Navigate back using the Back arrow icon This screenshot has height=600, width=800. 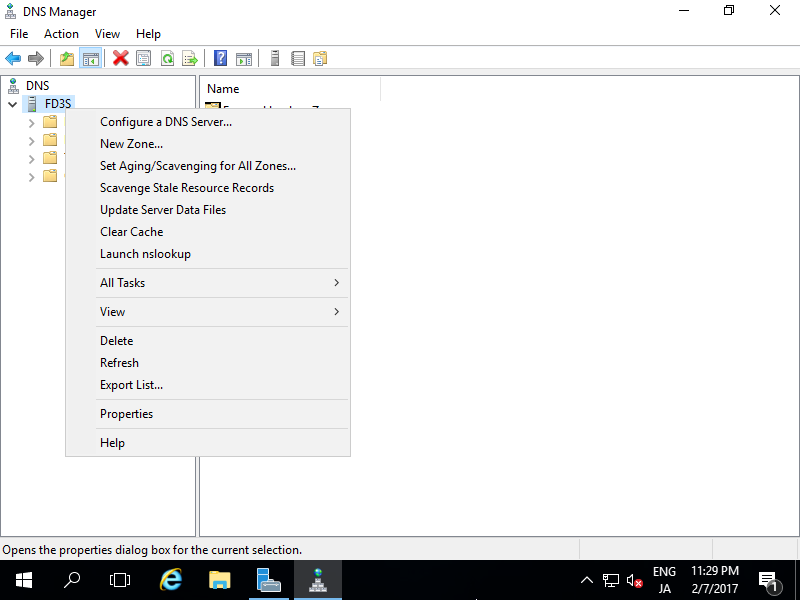coord(13,57)
